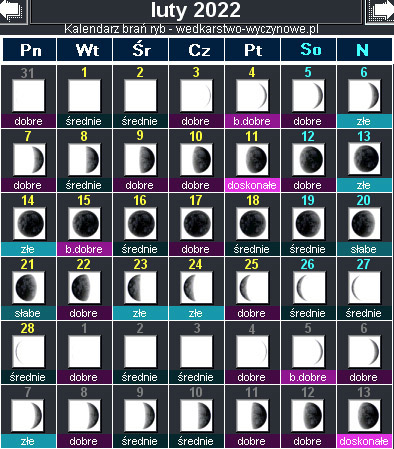
Task: Click 'złe' rating under February 6
Action: 364,121
